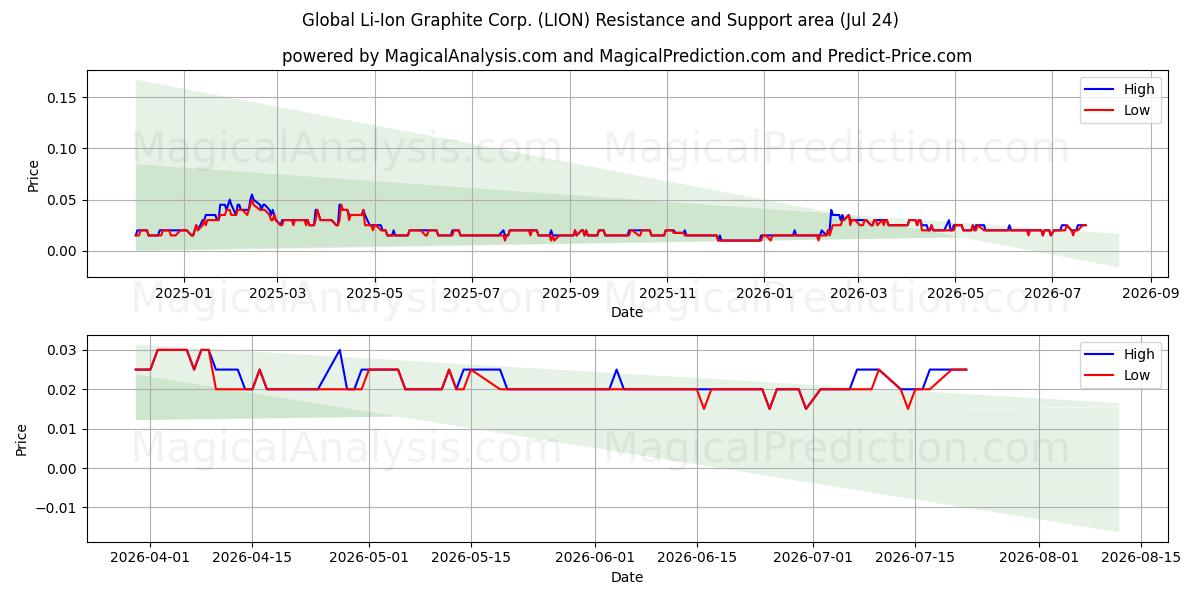Click the 2026-04-15 tick label
The width and height of the screenshot is (1200, 600).
251,558
